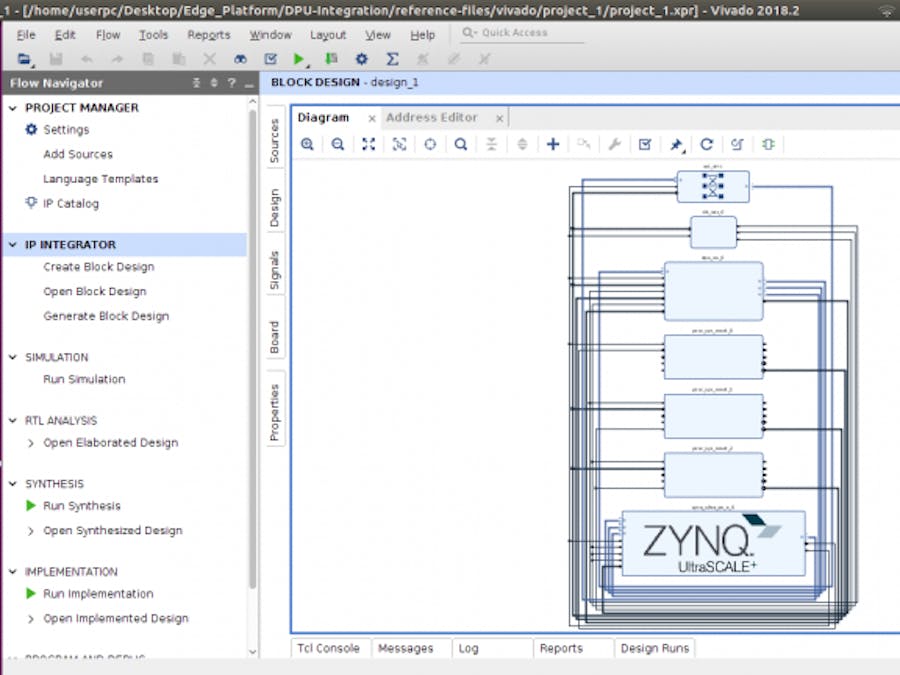Switch to the Address Editor tab
This screenshot has width=900, height=675.
tap(432, 117)
